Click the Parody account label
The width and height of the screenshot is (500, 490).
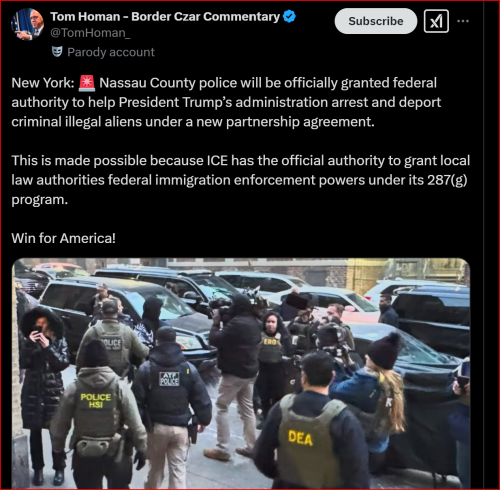[x=111, y=52]
